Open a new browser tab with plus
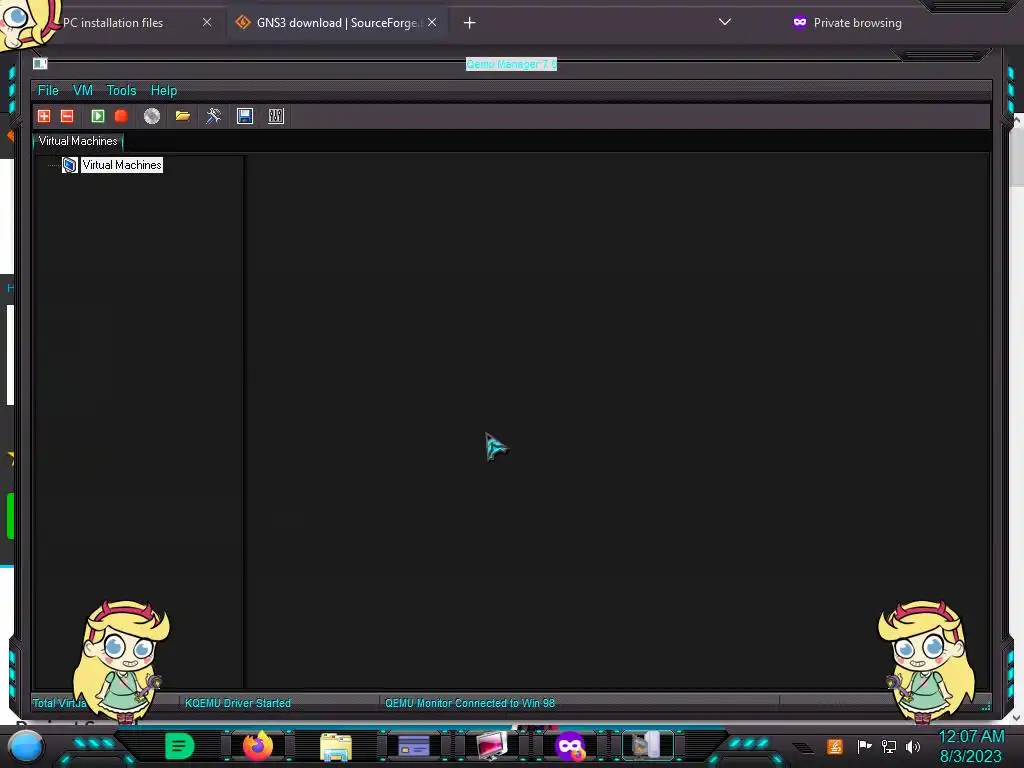This screenshot has height=768, width=1024. point(470,23)
